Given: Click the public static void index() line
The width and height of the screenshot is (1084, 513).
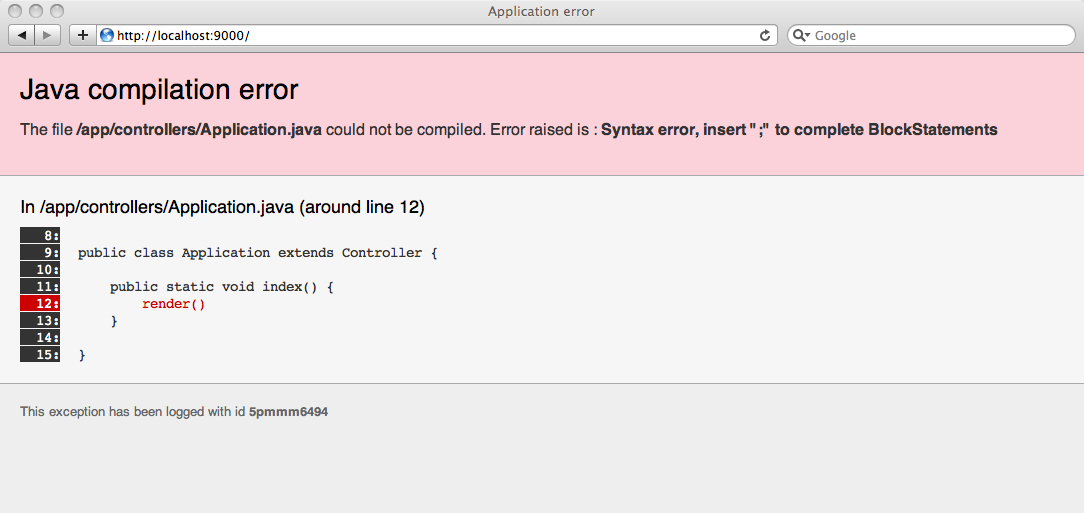Looking at the screenshot, I should pos(221,287).
